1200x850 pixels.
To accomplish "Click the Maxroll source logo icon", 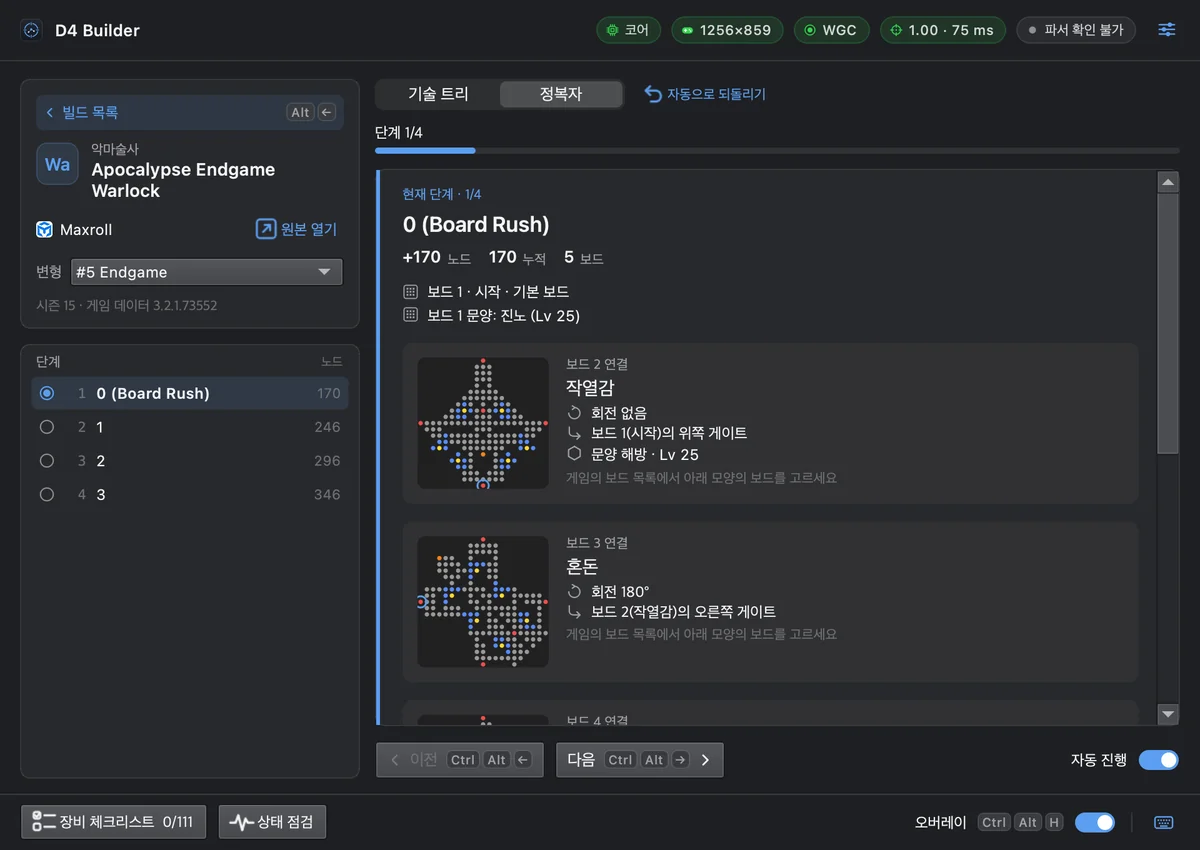I will (44, 229).
